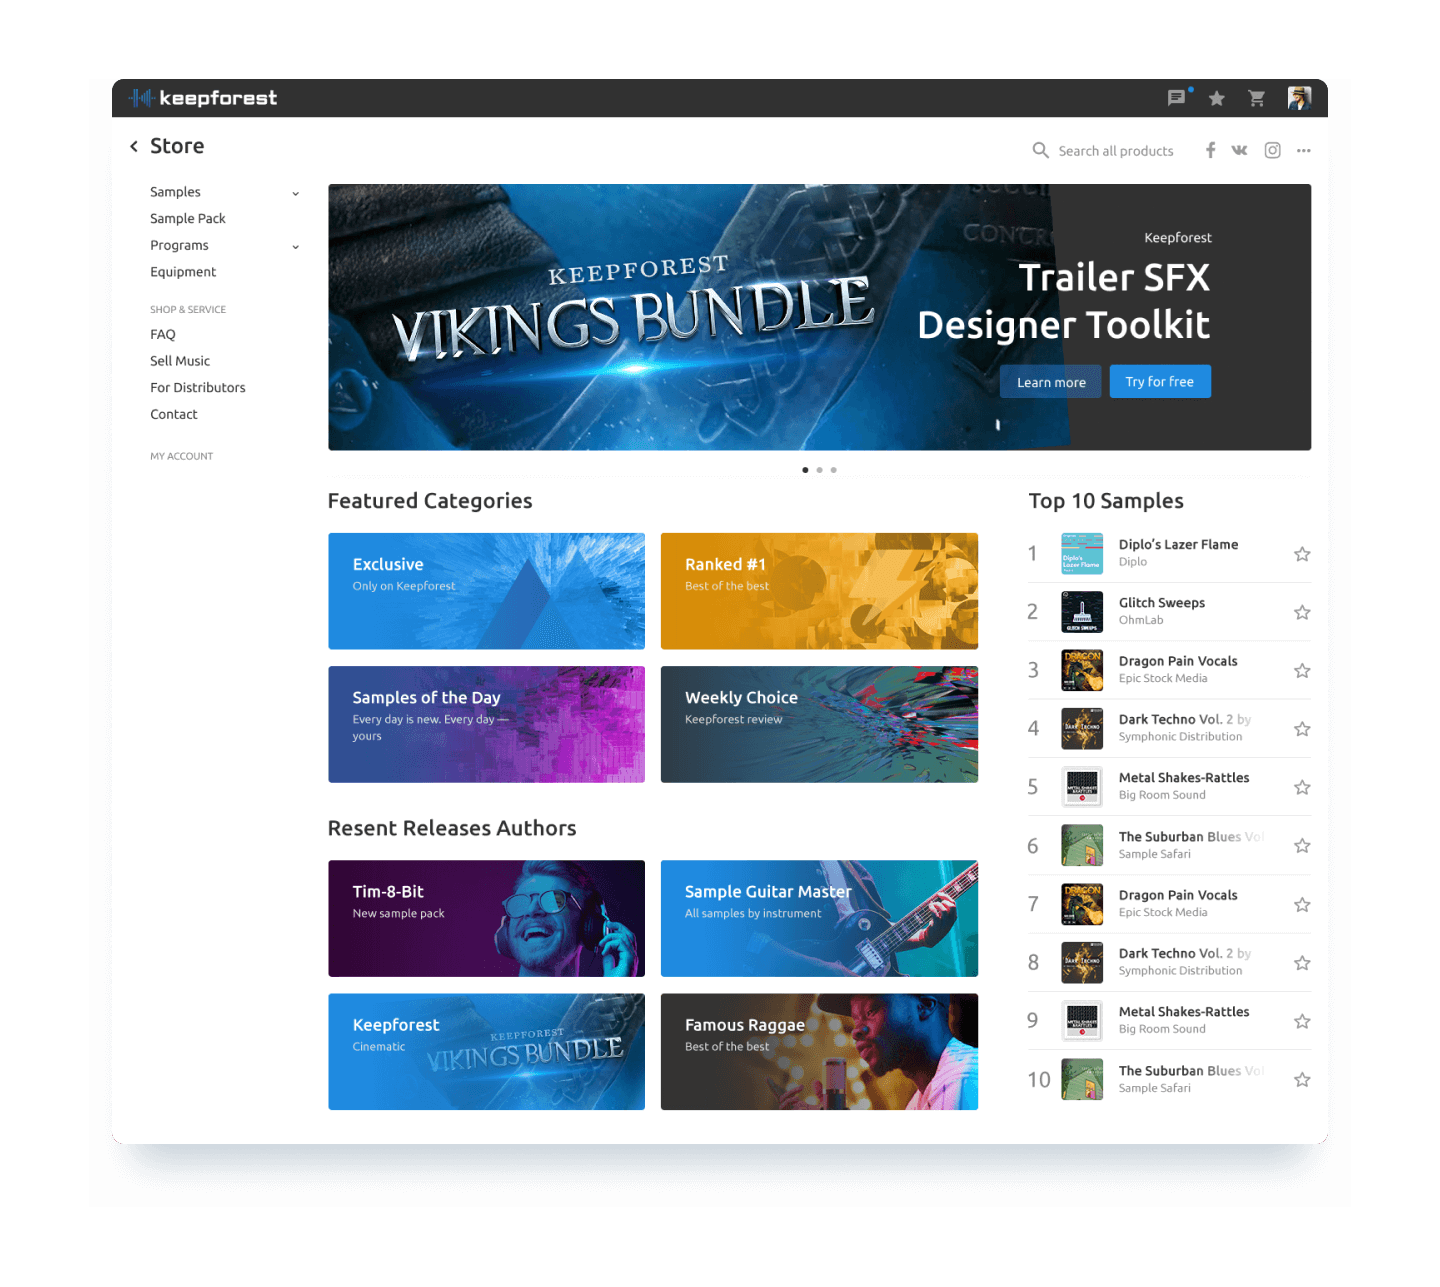The width and height of the screenshot is (1440, 1287).
Task: Click Diplo author name
Action: pyautogui.click(x=1133, y=562)
